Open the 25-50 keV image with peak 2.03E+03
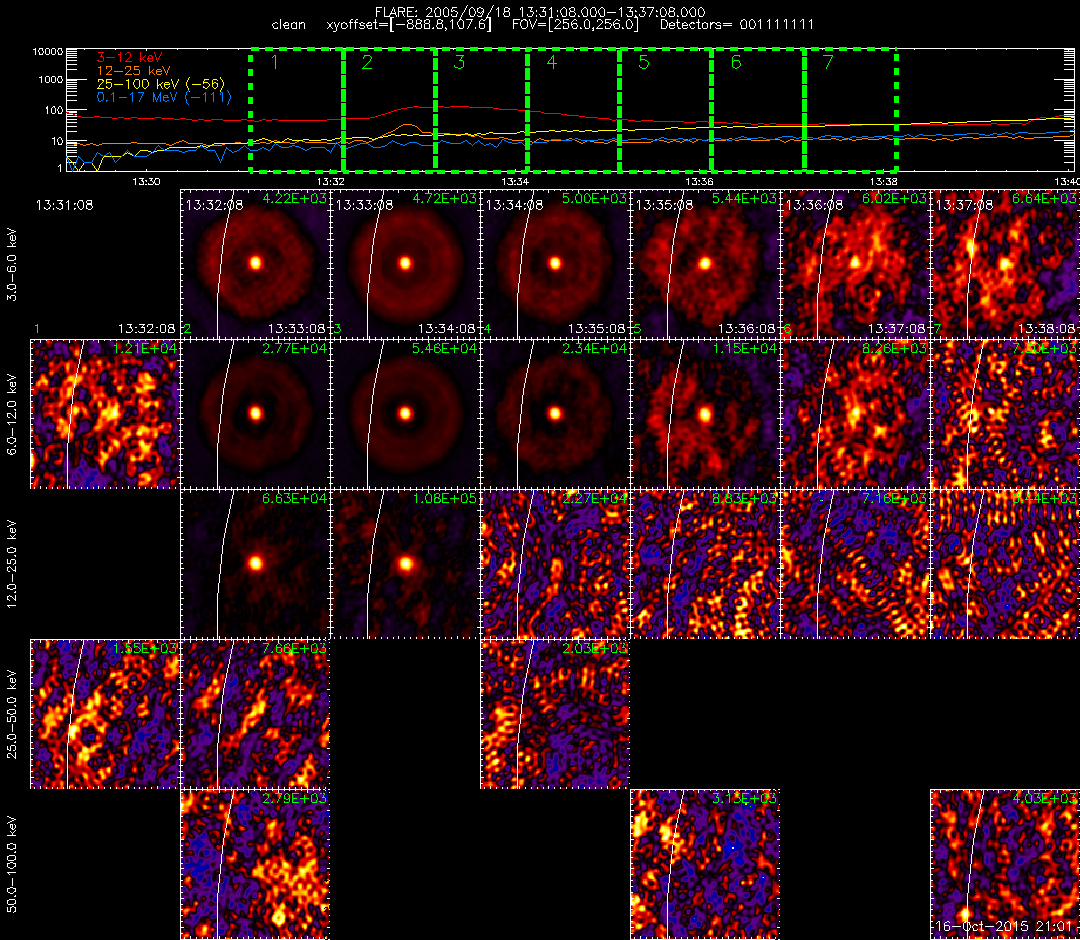 555,714
